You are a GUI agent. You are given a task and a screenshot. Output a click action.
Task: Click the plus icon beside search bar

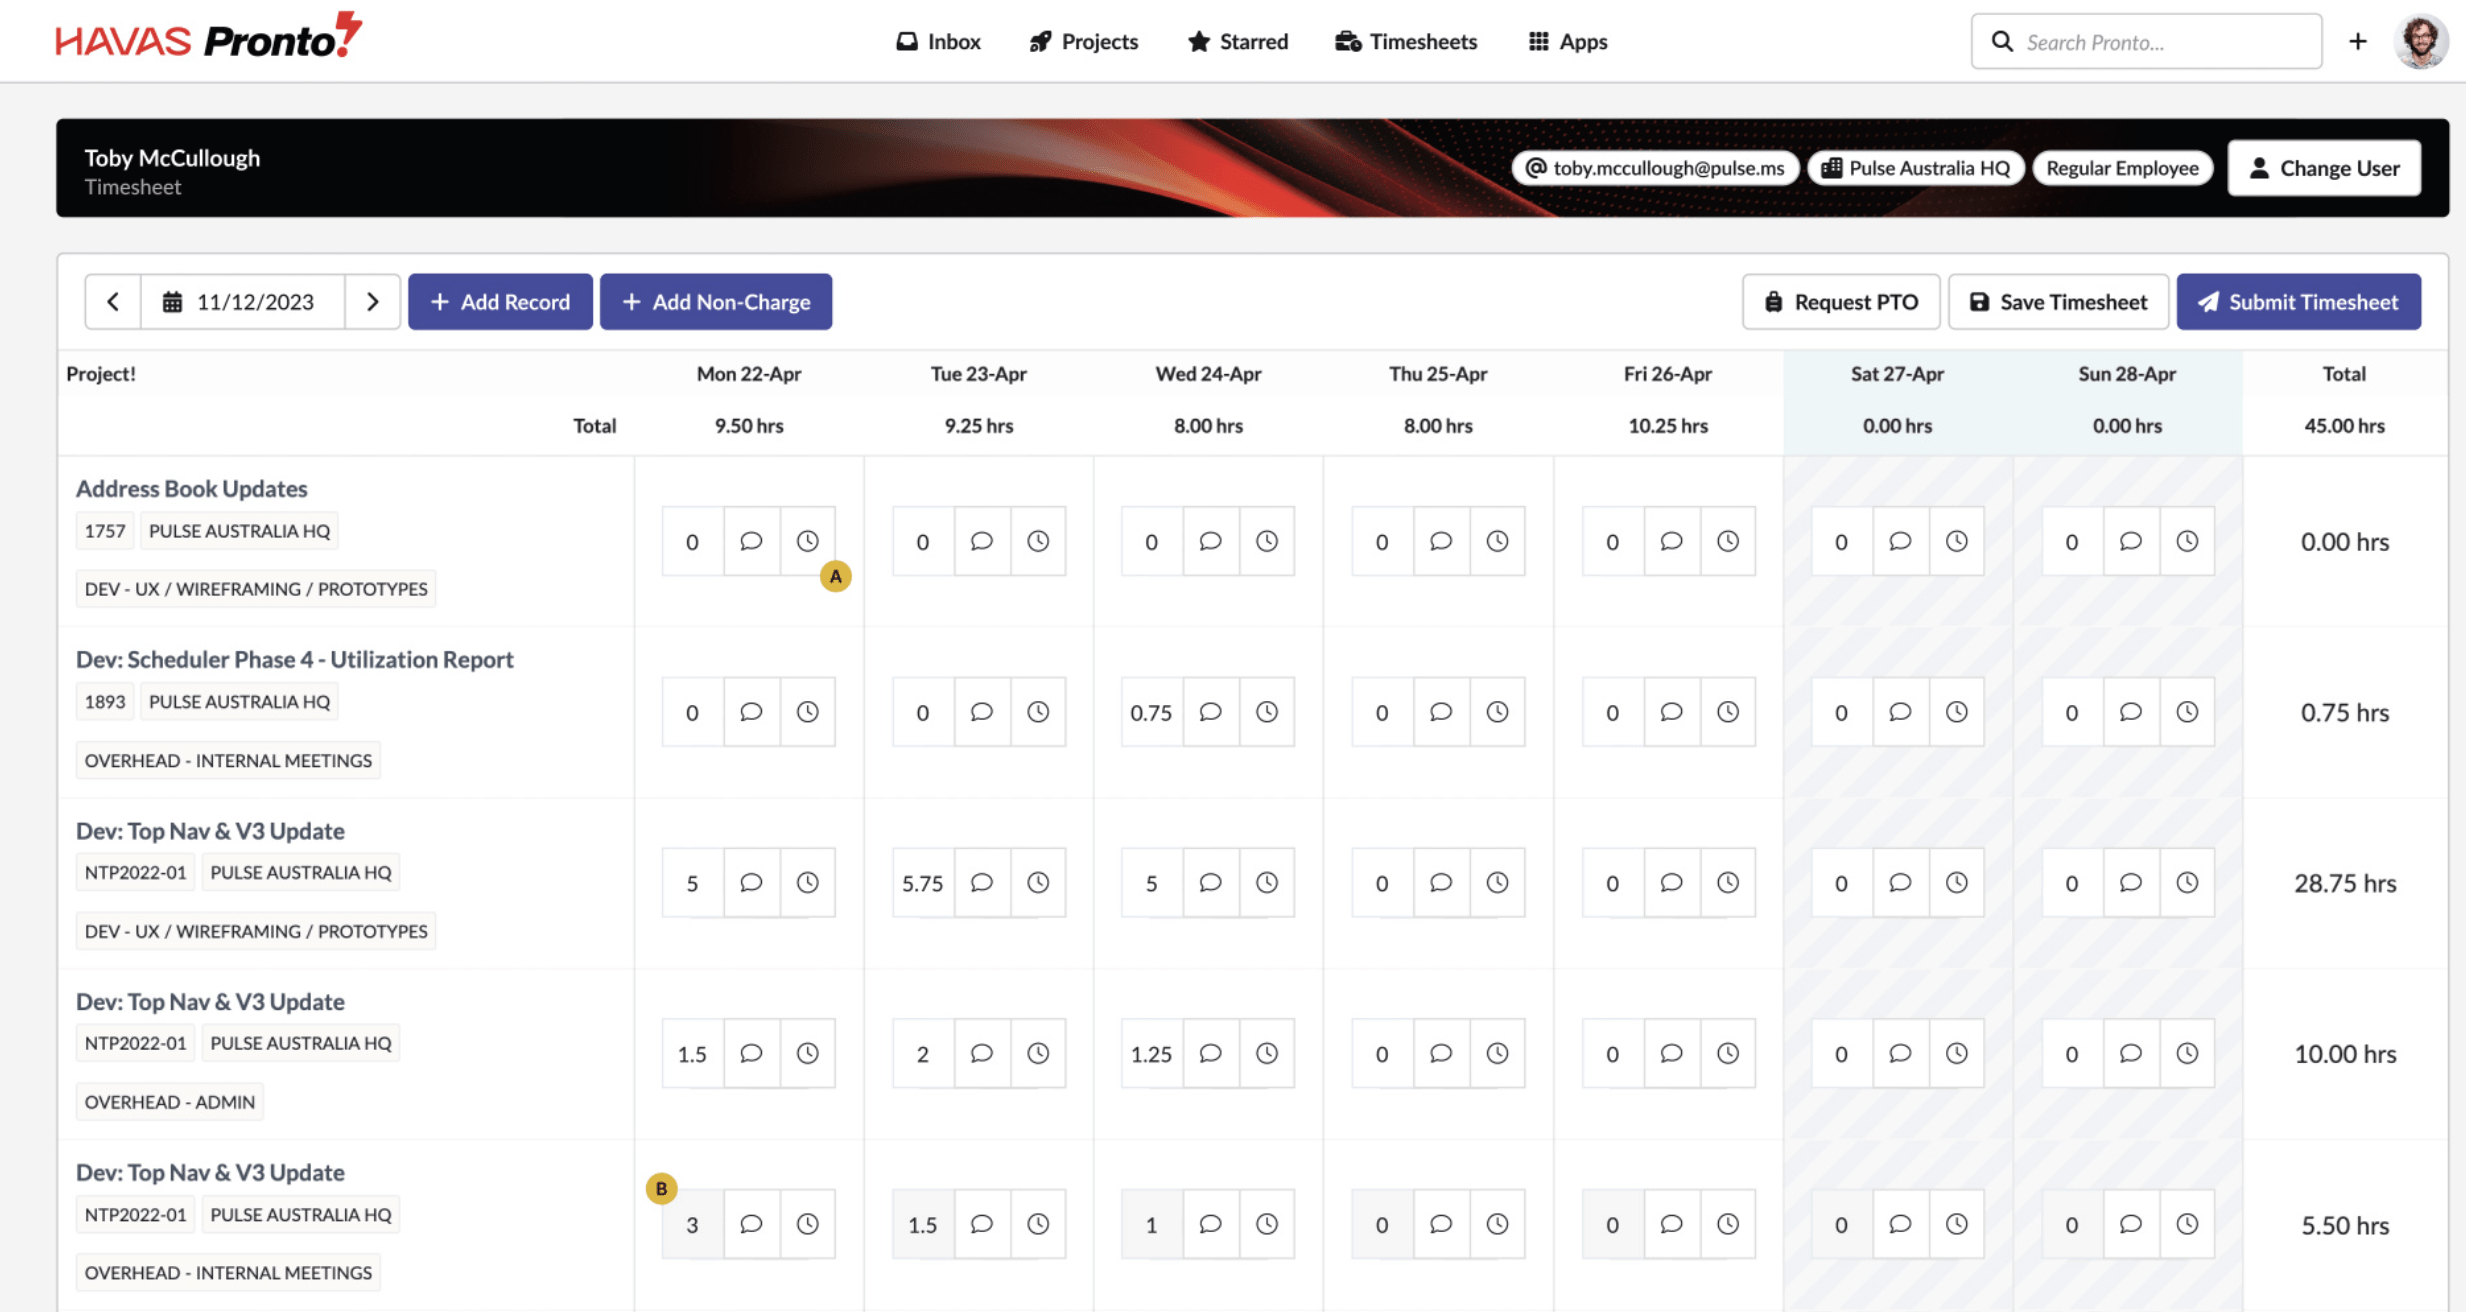pyautogui.click(x=2358, y=41)
